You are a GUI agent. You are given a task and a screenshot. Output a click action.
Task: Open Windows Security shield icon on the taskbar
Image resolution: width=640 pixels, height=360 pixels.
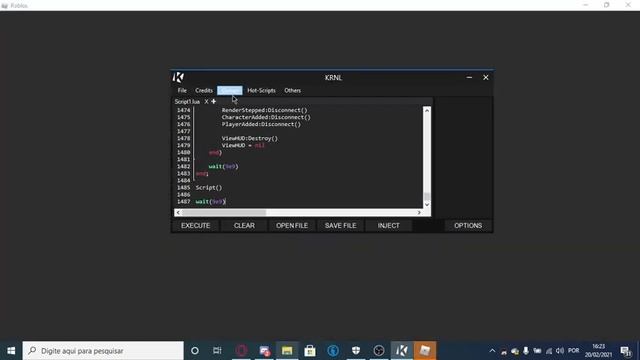pyautogui.click(x=356, y=351)
